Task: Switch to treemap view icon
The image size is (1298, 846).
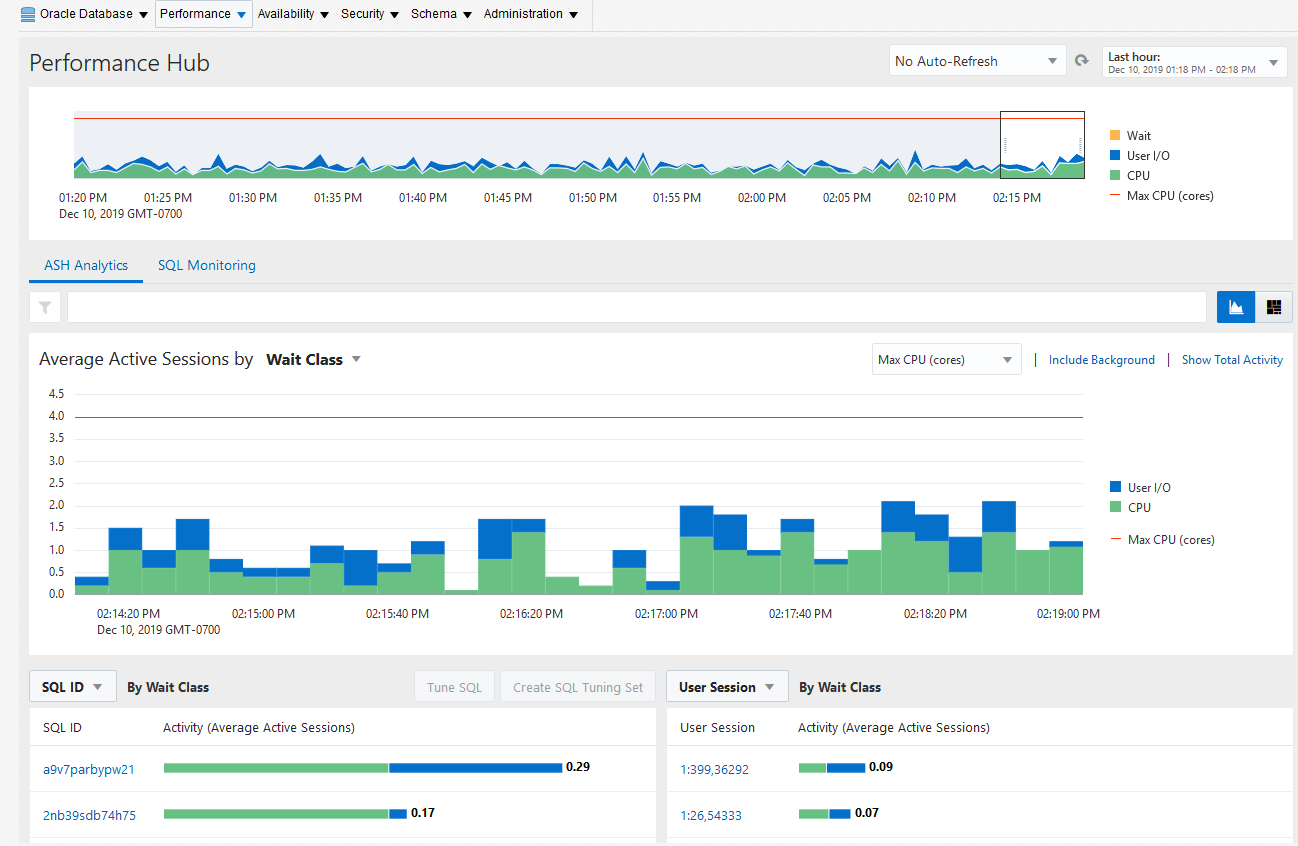Action: 1273,307
